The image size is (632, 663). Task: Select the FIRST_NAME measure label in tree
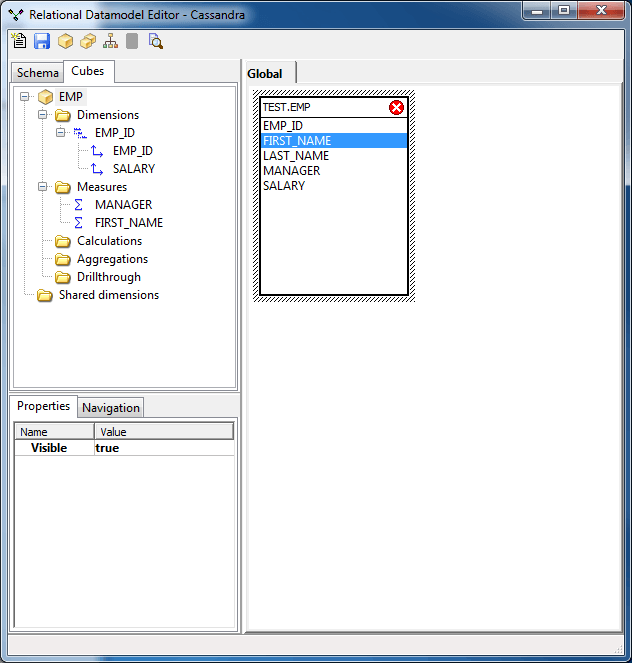pos(129,223)
